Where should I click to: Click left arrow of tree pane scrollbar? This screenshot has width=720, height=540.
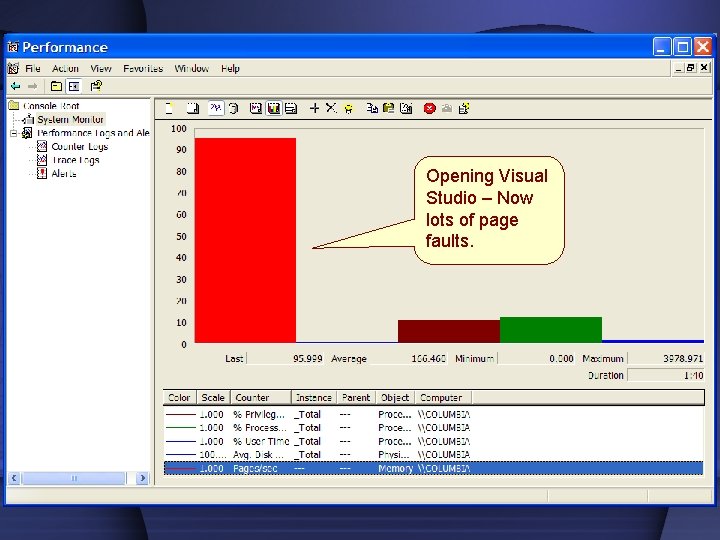14,478
